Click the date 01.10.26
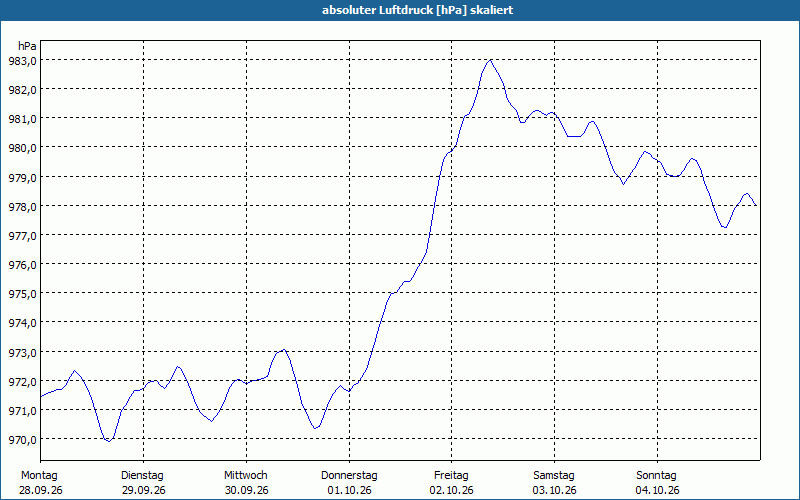The image size is (800, 500). (349, 491)
